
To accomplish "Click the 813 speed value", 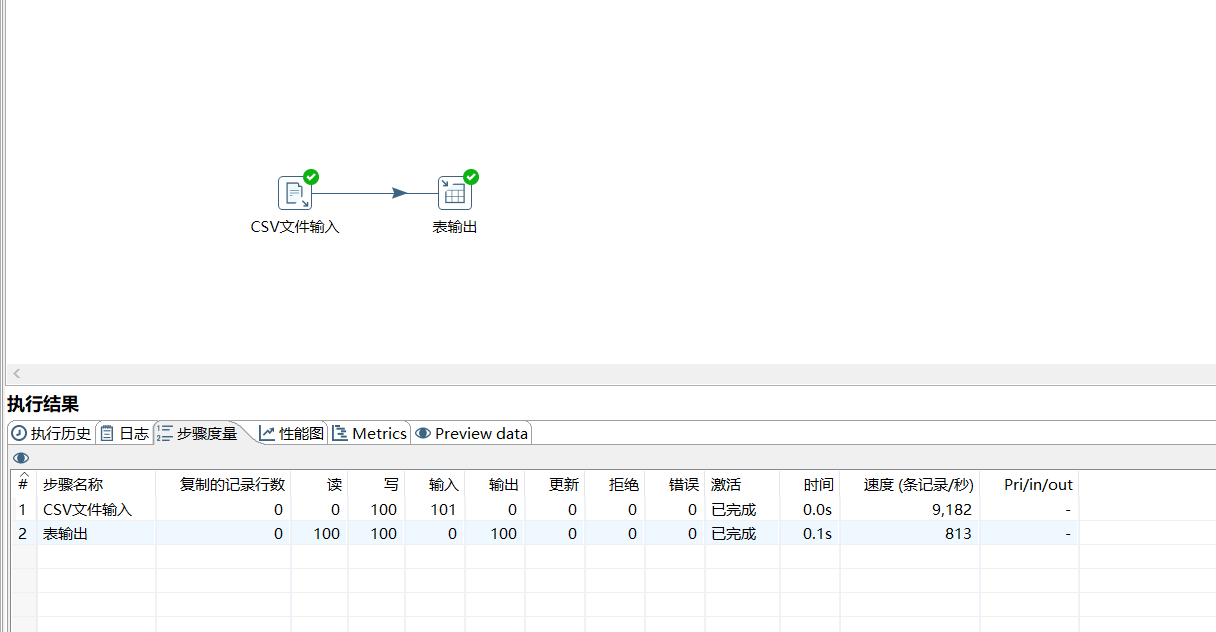I will (957, 533).
